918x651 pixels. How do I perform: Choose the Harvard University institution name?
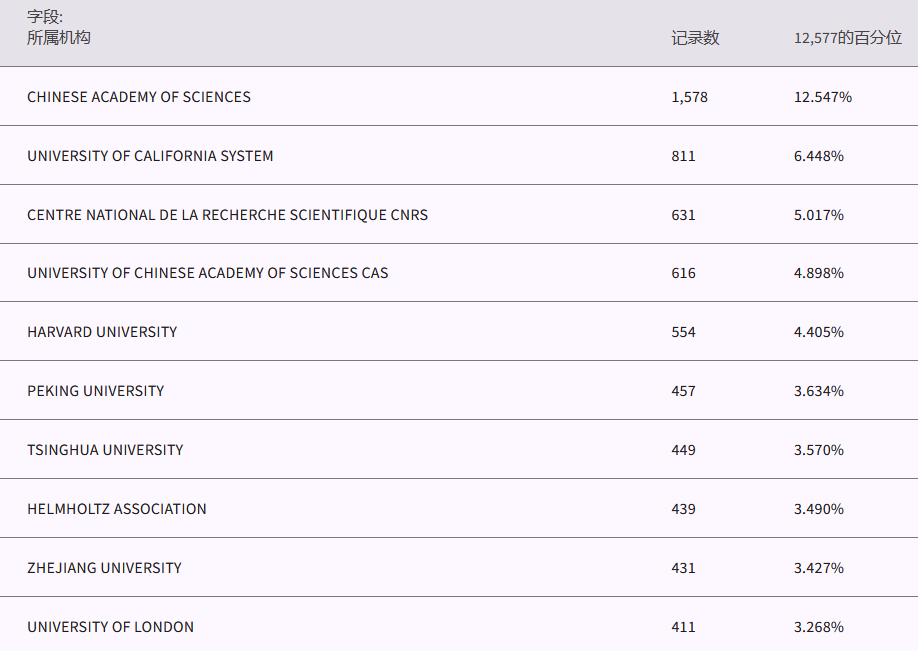[102, 332]
